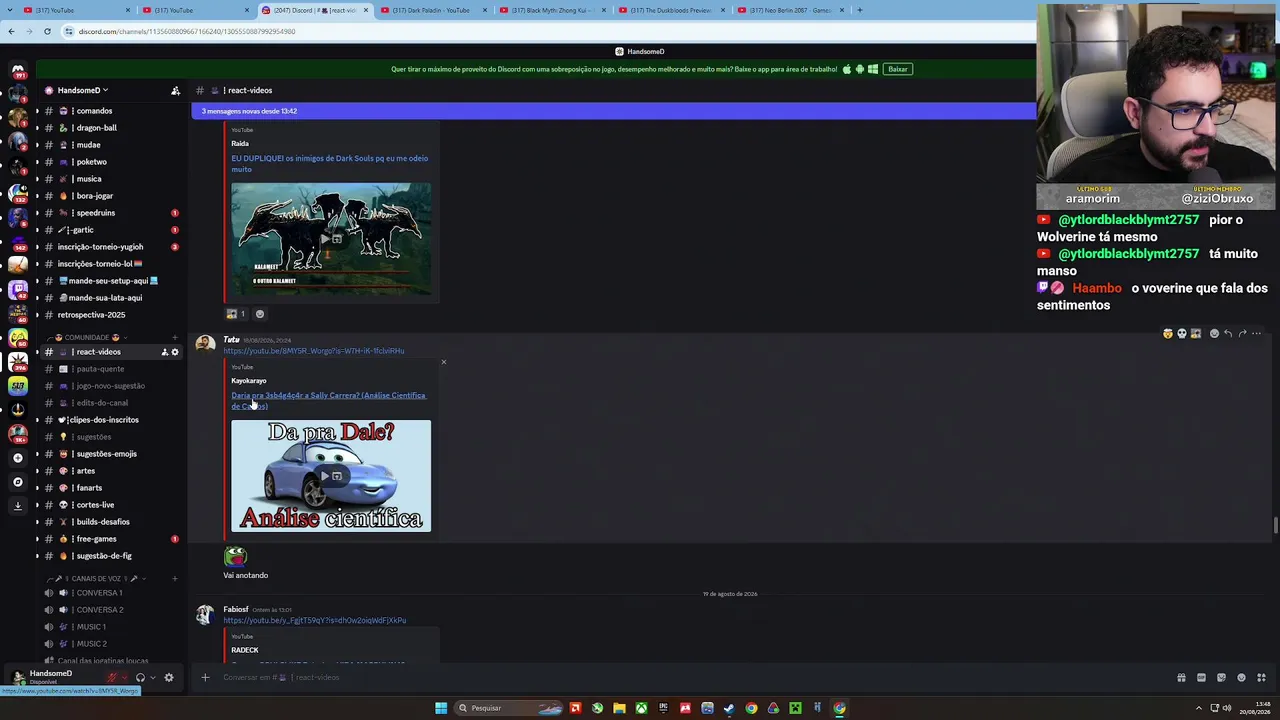Viewport: 1280px width, 720px height.
Task: Open apps launcher in message bar
Action: pos(1261,678)
